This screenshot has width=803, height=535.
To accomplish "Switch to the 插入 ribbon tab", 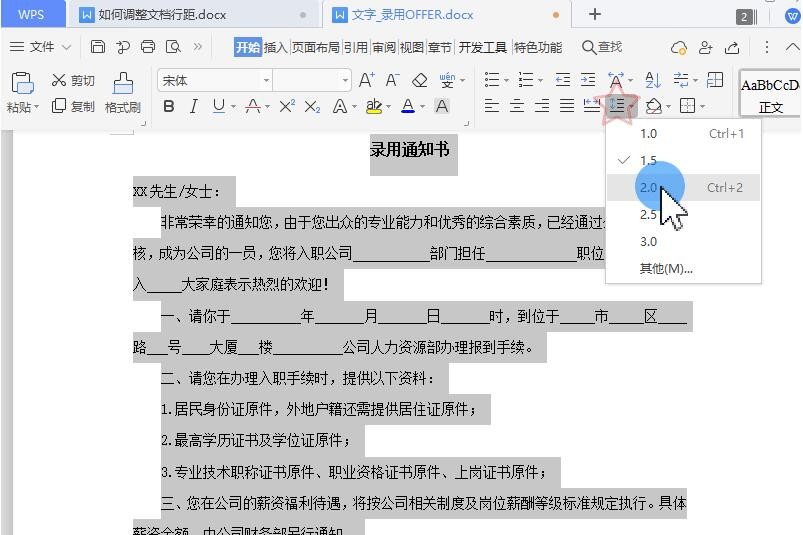I will point(275,47).
